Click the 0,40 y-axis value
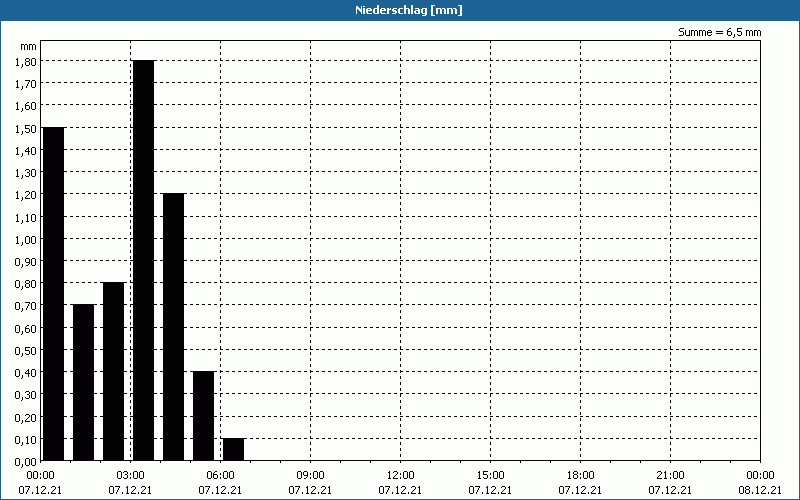Image resolution: width=800 pixels, height=500 pixels. click(26, 372)
